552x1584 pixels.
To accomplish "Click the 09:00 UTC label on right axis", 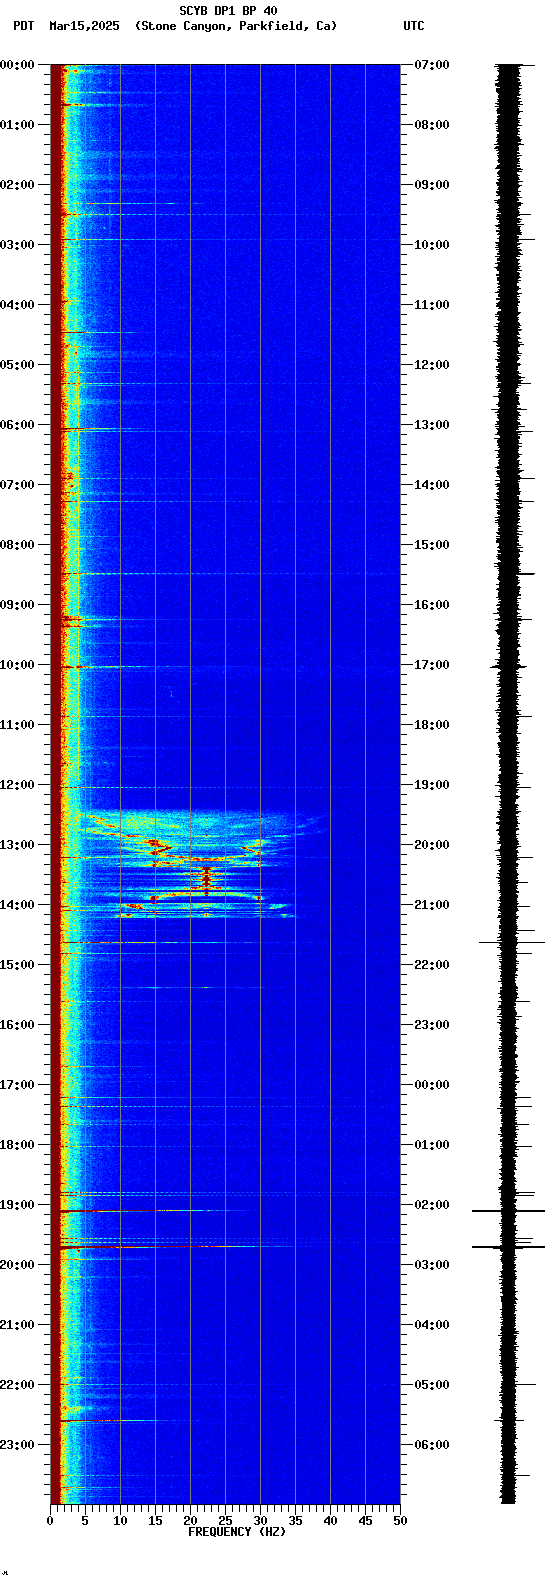I will pyautogui.click(x=432, y=185).
